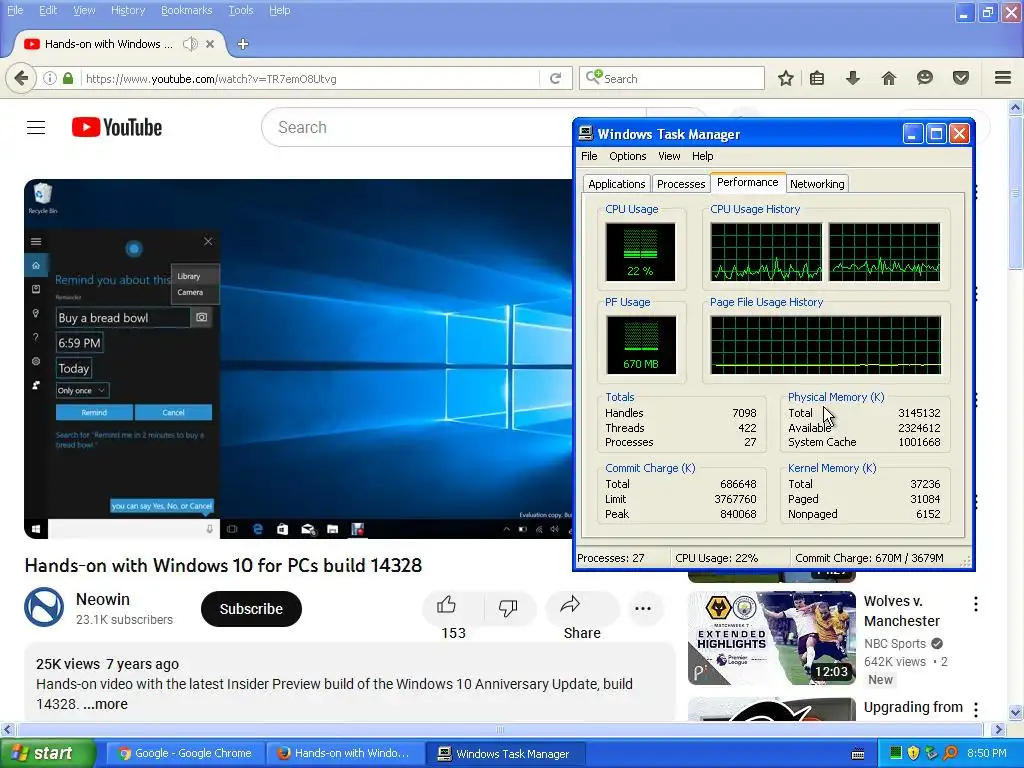Click the search magnifier tray icon
1024x768 pixels.
click(950, 753)
